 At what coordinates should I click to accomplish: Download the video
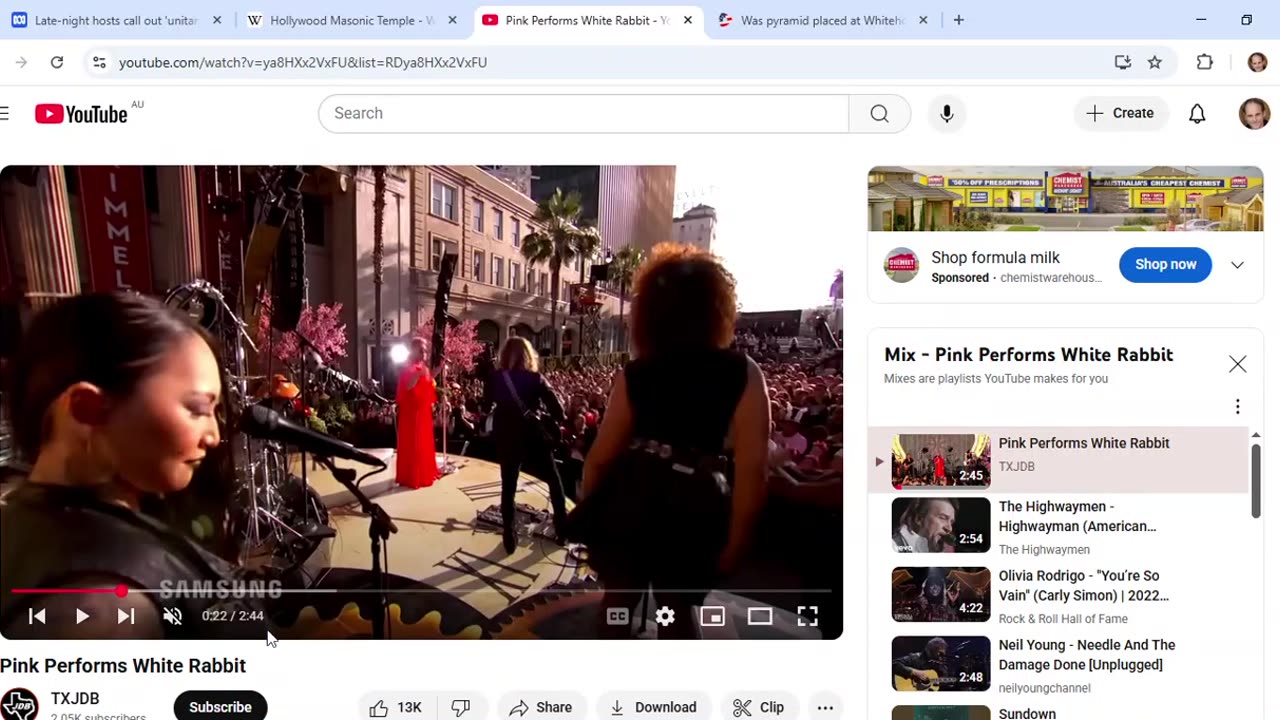(x=653, y=707)
